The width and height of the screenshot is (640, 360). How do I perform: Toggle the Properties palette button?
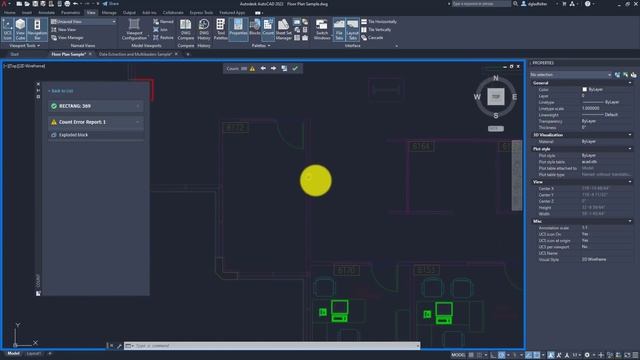[x=238, y=29]
